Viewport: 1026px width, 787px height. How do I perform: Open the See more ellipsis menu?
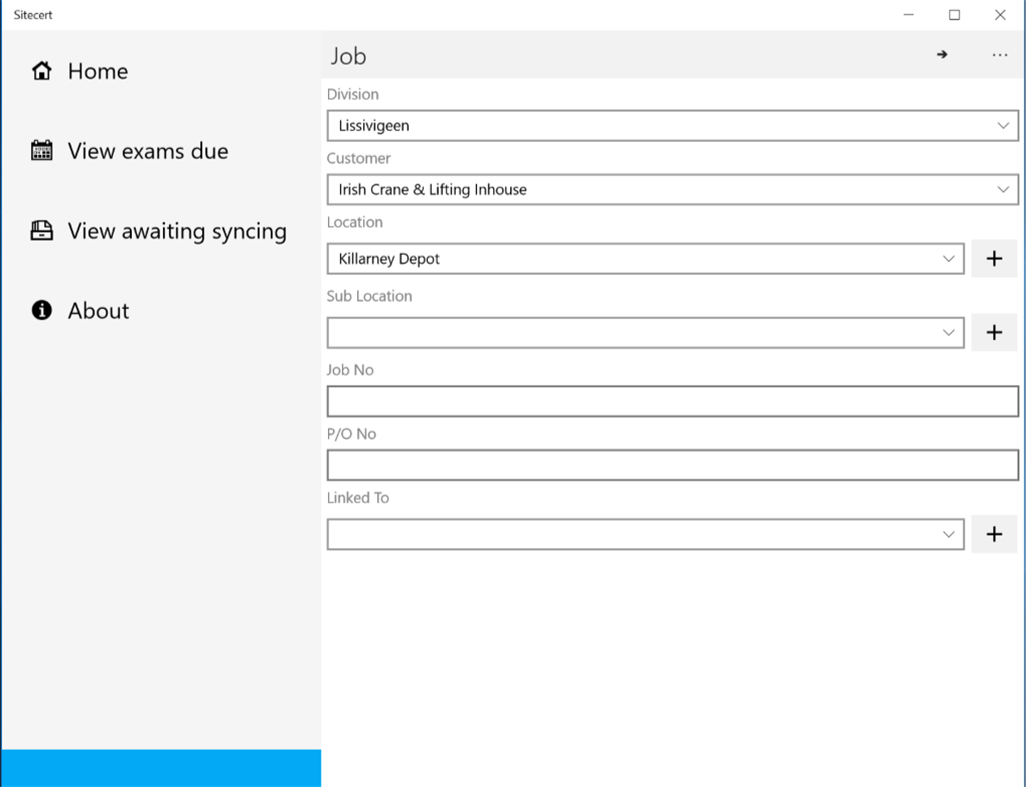[999, 55]
